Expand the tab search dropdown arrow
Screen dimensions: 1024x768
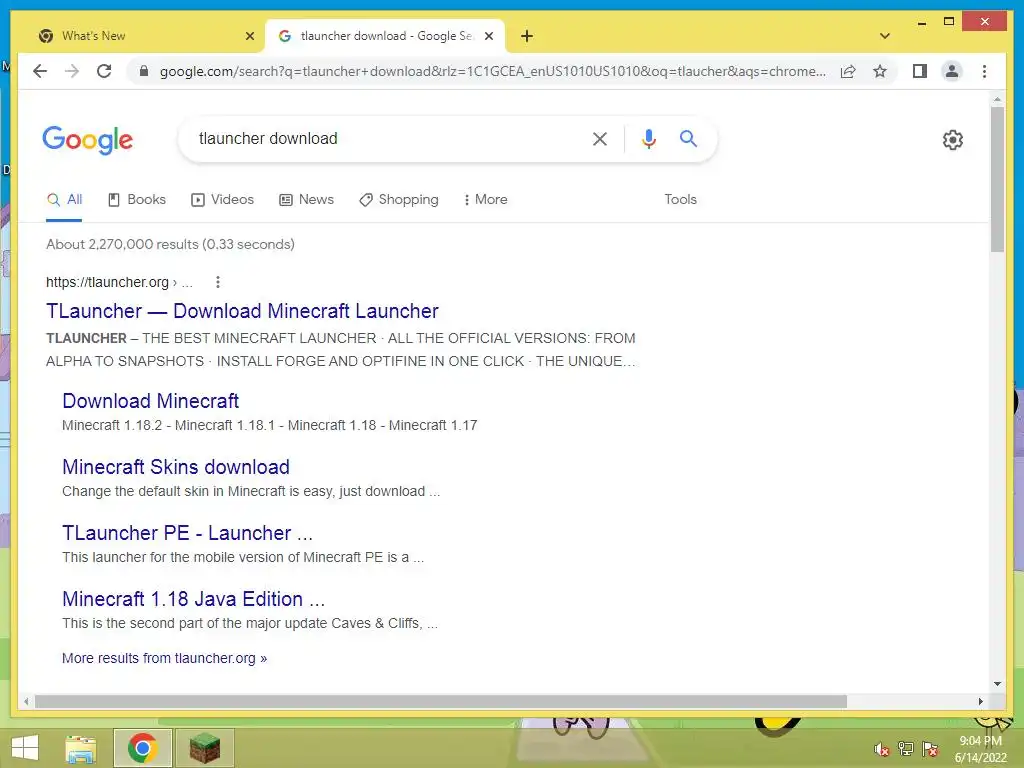885,36
